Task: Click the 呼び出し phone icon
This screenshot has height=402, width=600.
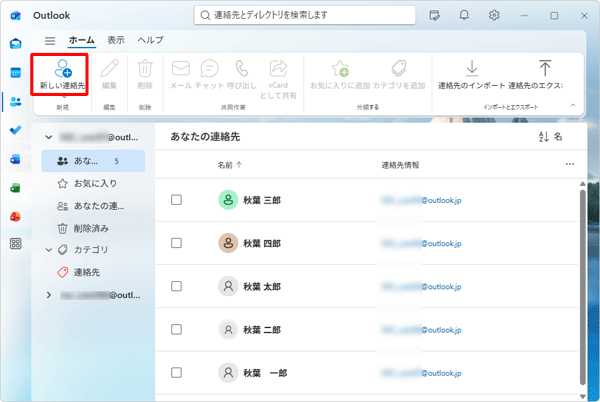Action: coord(242,68)
